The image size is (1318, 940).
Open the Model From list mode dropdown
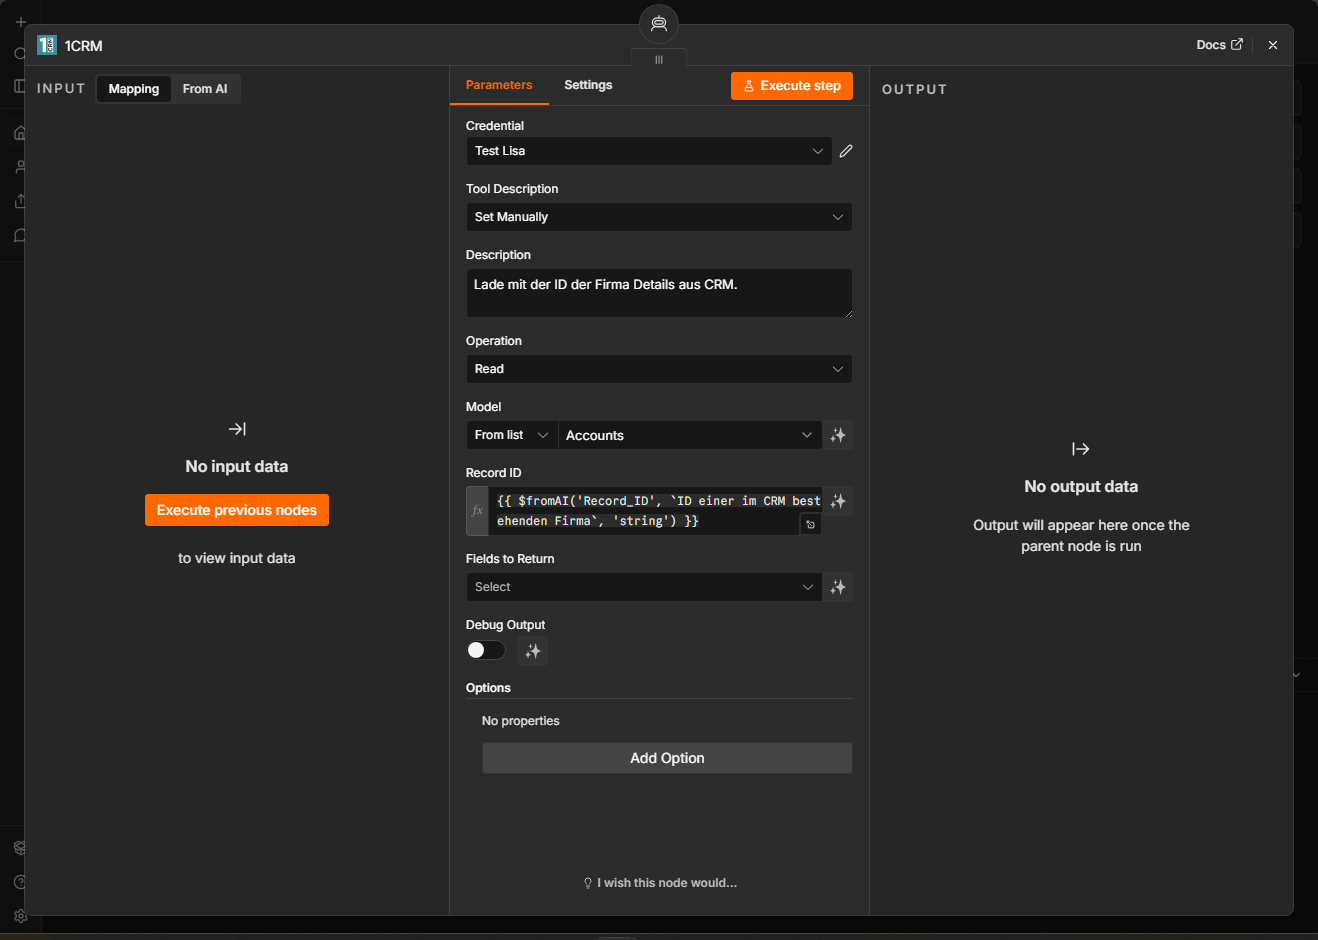(x=512, y=435)
